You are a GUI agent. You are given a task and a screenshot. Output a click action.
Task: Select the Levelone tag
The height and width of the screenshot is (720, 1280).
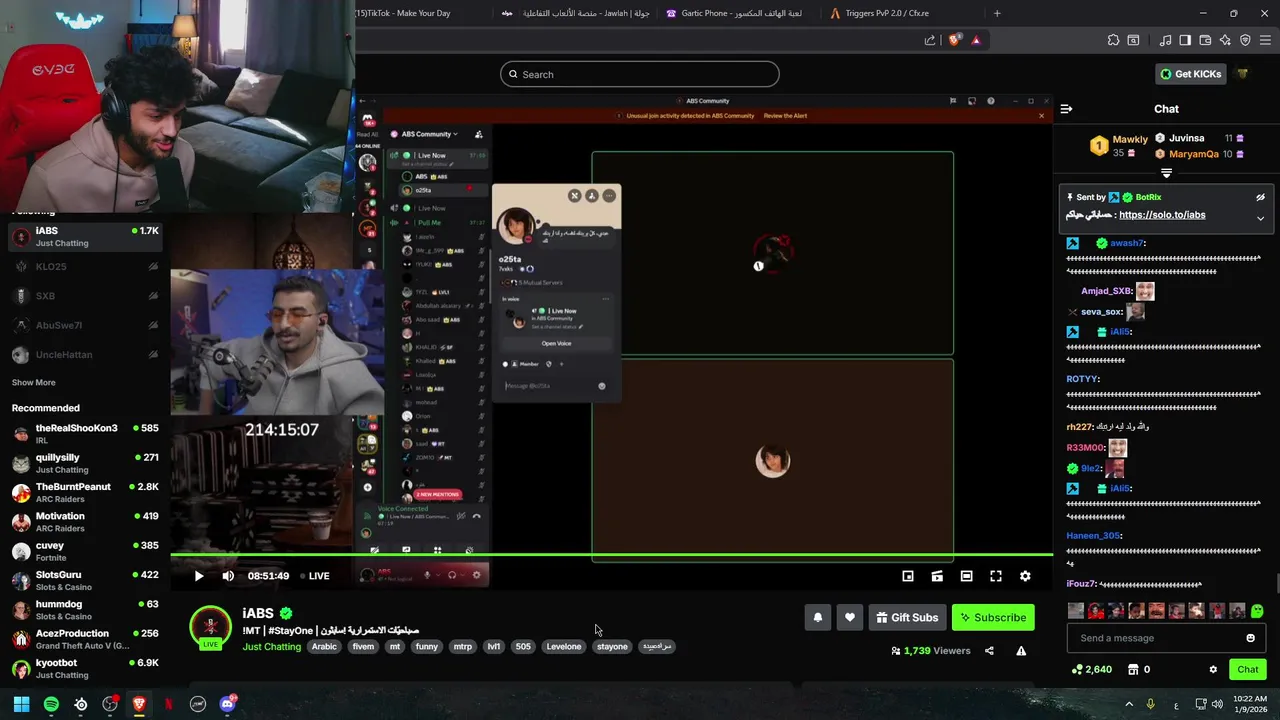(563, 647)
